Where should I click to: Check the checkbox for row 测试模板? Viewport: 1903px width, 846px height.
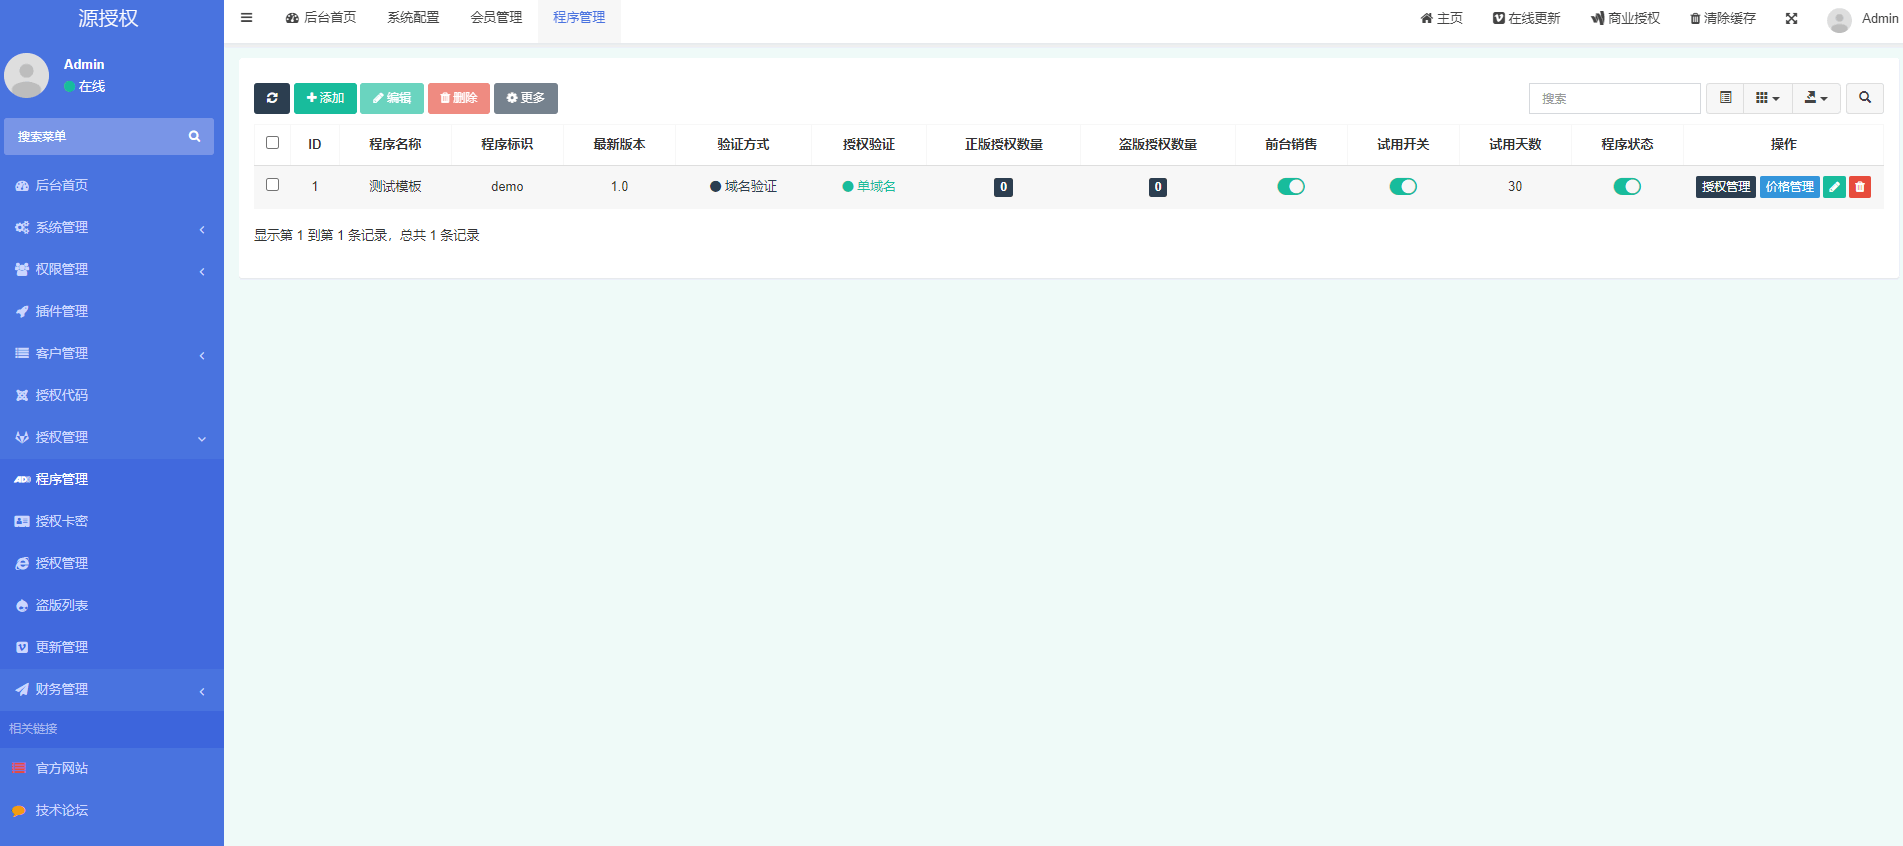pyautogui.click(x=272, y=185)
